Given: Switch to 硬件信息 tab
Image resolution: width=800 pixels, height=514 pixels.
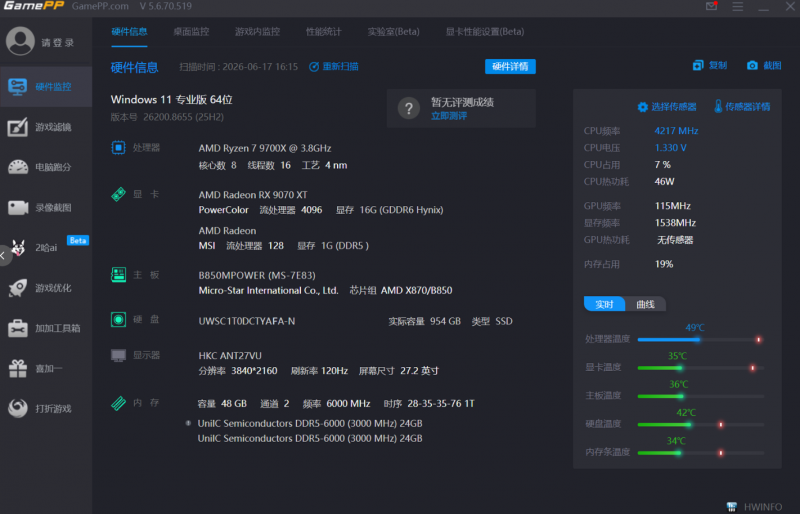Looking at the screenshot, I should (x=129, y=32).
